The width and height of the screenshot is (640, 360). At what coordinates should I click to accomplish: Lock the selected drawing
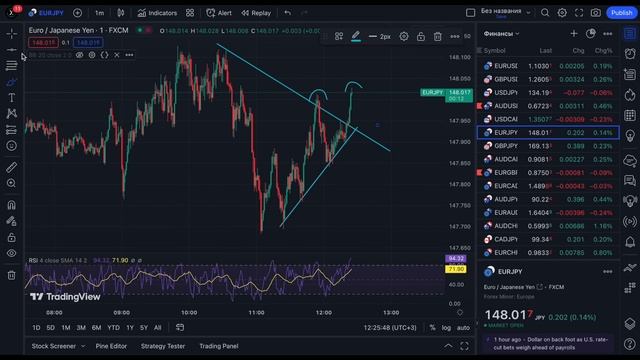[420, 36]
